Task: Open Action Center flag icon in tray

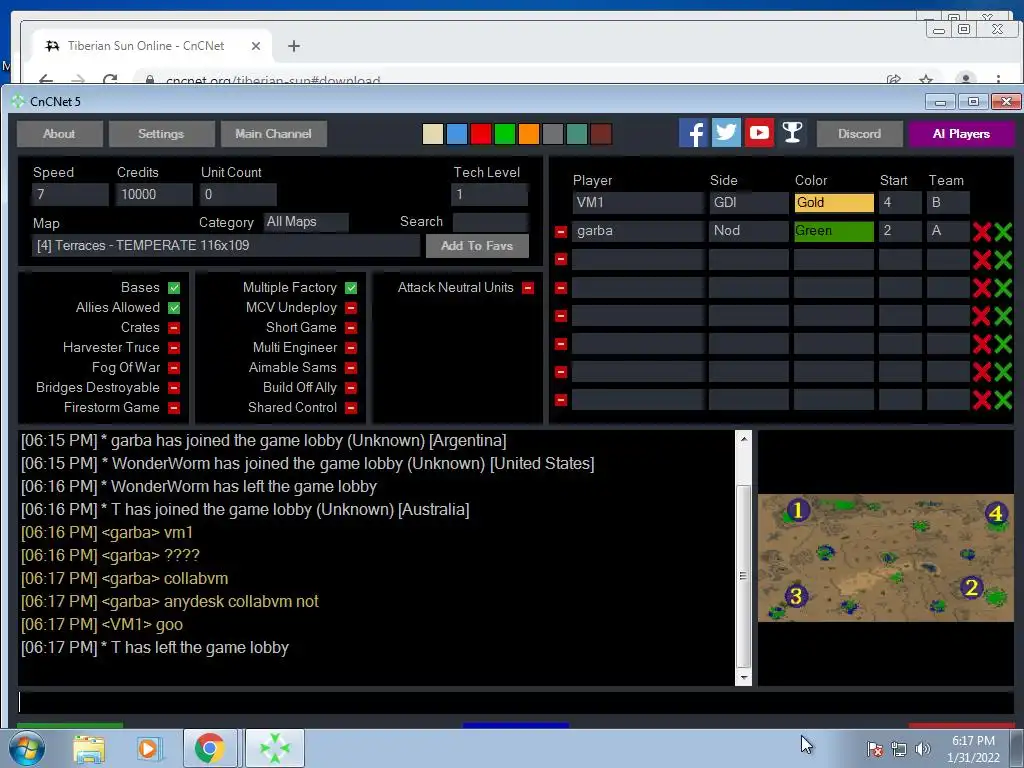Action: (x=874, y=749)
